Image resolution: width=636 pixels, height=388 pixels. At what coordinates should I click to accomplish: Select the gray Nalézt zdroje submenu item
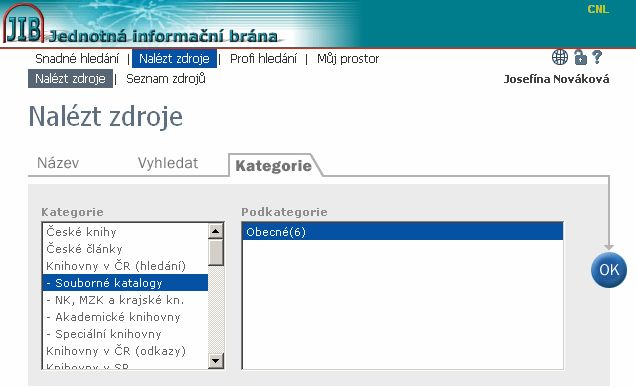70,79
